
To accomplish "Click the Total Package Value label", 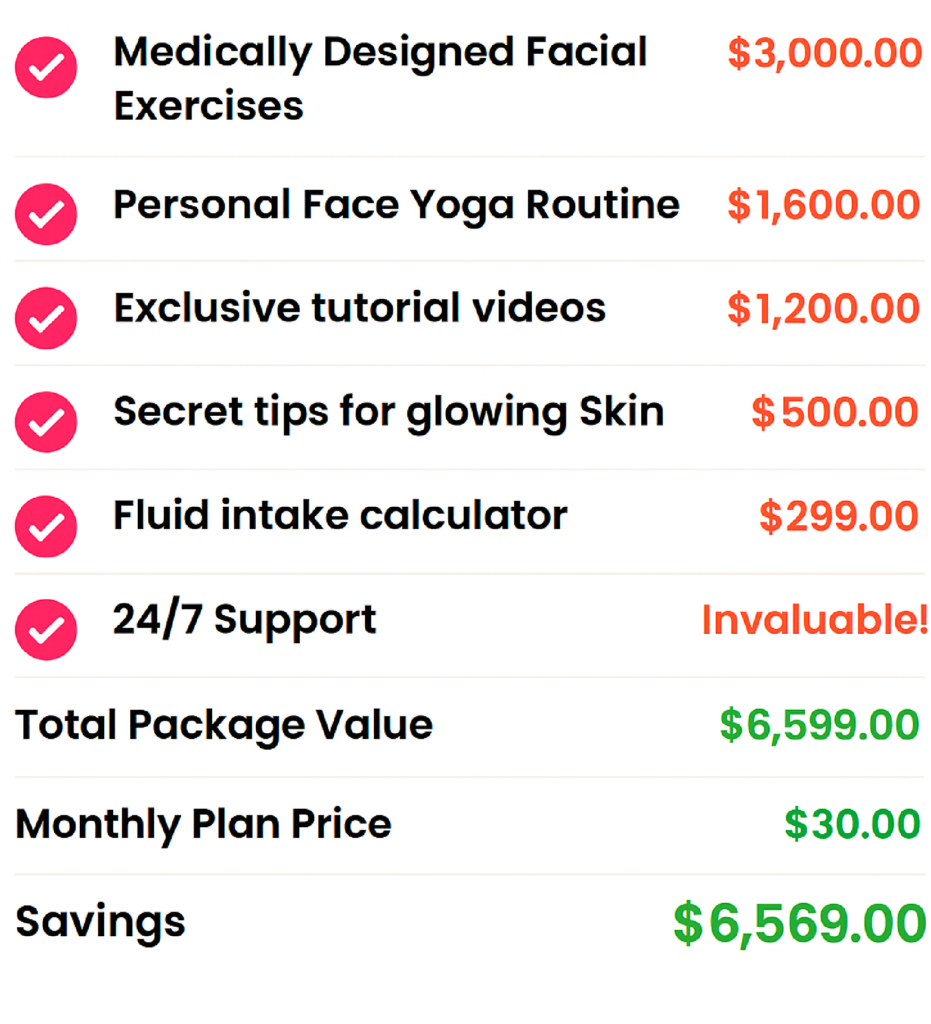I will [224, 726].
